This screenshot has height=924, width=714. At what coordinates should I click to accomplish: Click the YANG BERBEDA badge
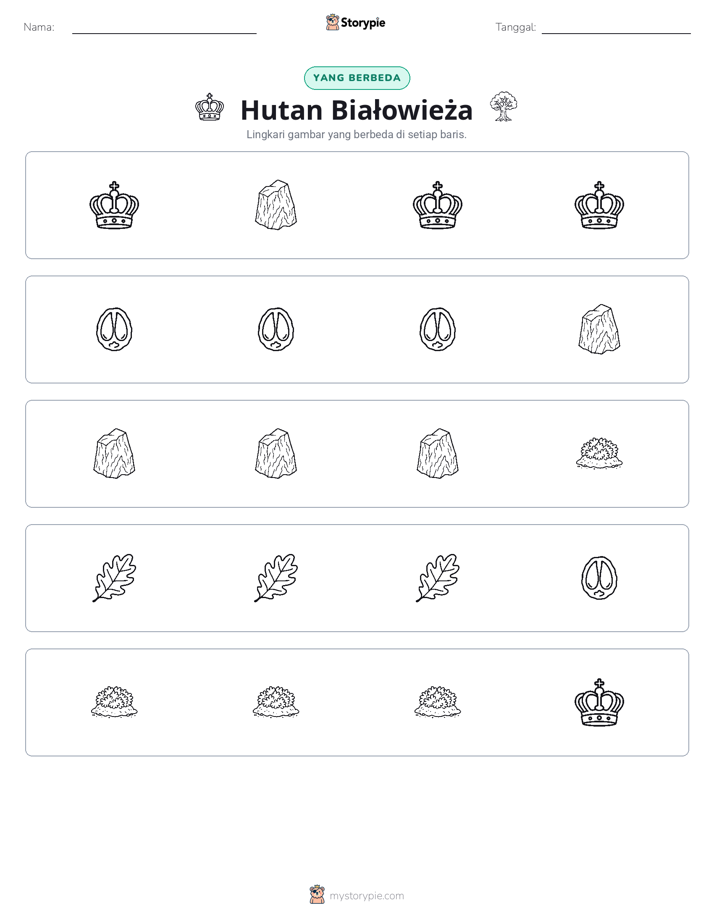pos(357,78)
